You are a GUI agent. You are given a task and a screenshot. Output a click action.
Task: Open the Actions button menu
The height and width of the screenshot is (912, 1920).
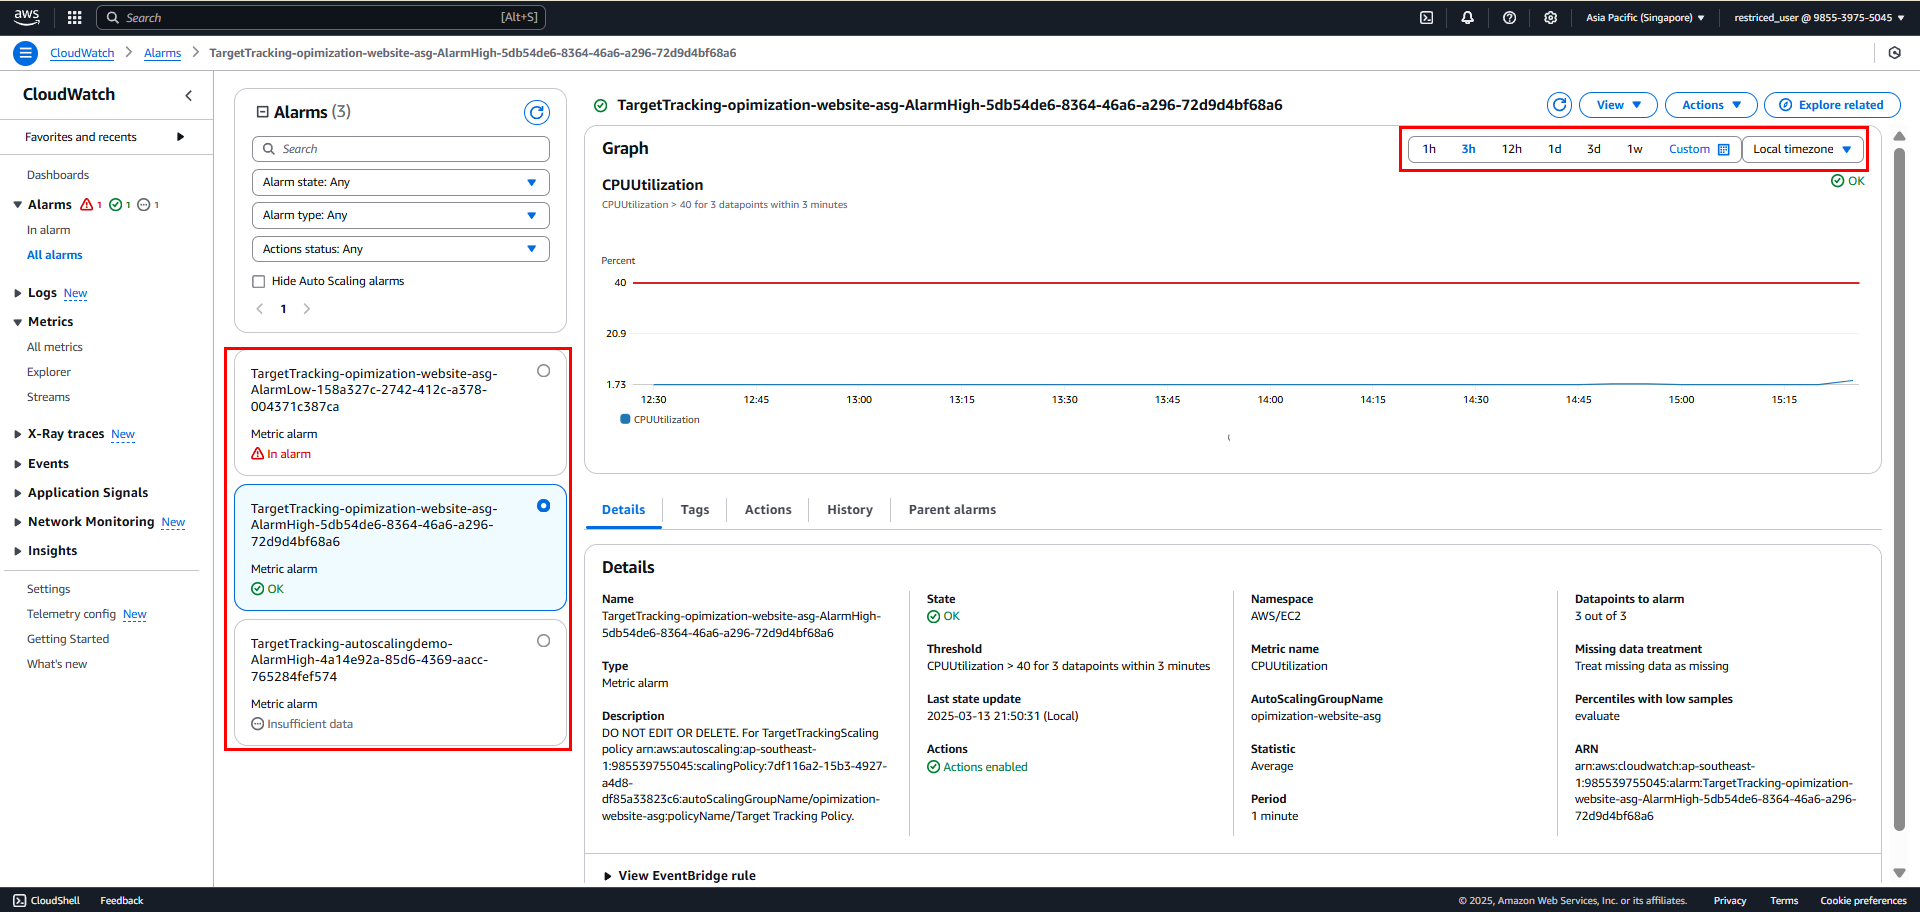[1711, 105]
